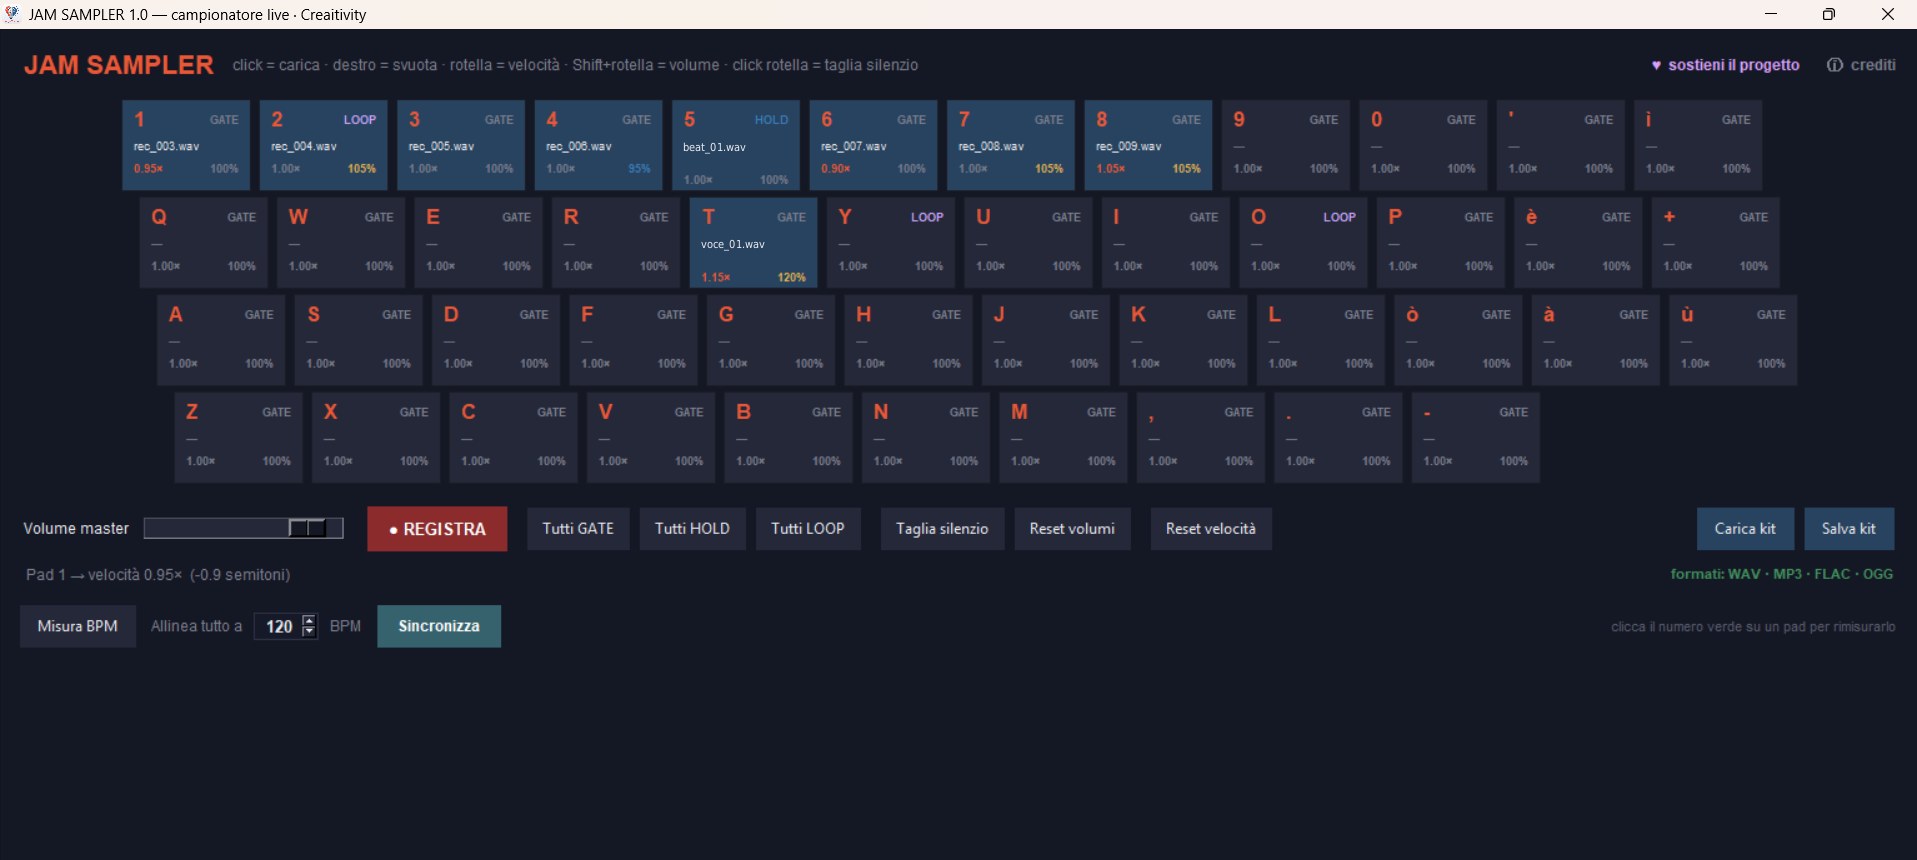Click the 120% volume on pad T
This screenshot has height=860, width=1917.
pos(791,277)
